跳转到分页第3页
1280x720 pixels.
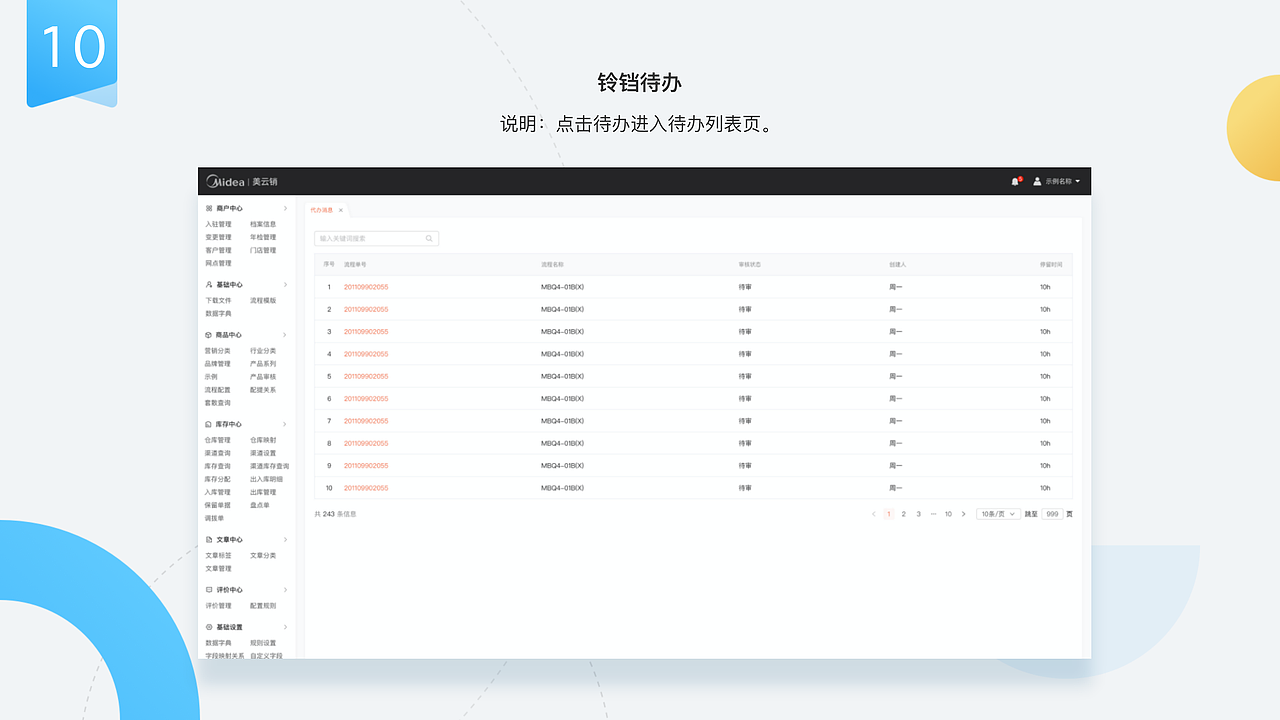point(918,513)
